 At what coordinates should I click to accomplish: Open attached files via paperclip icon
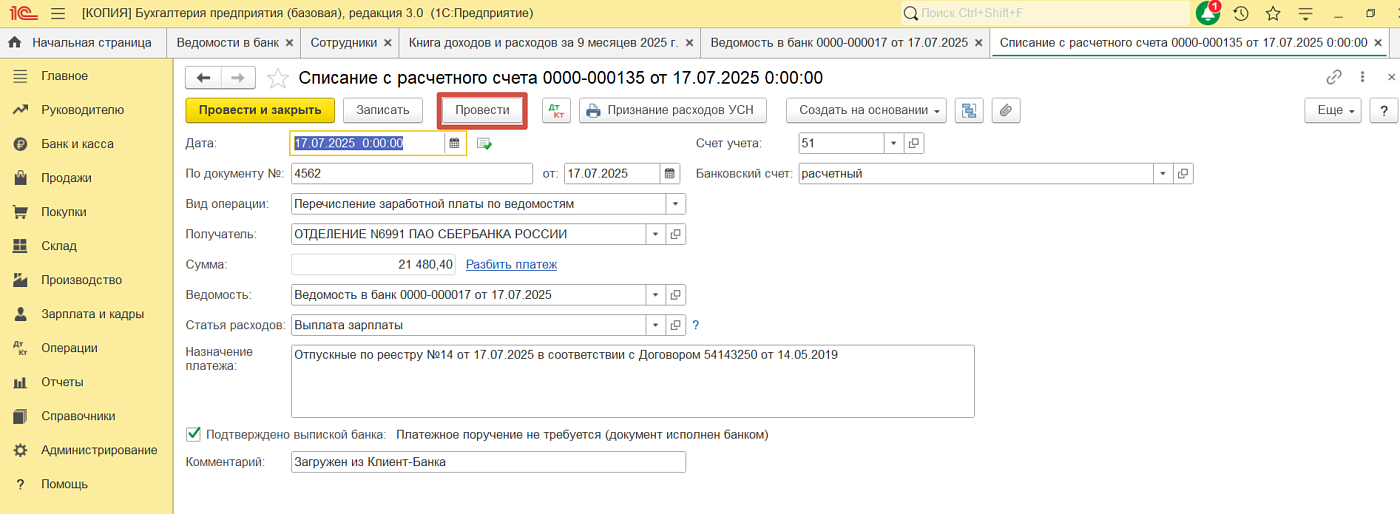(1005, 110)
